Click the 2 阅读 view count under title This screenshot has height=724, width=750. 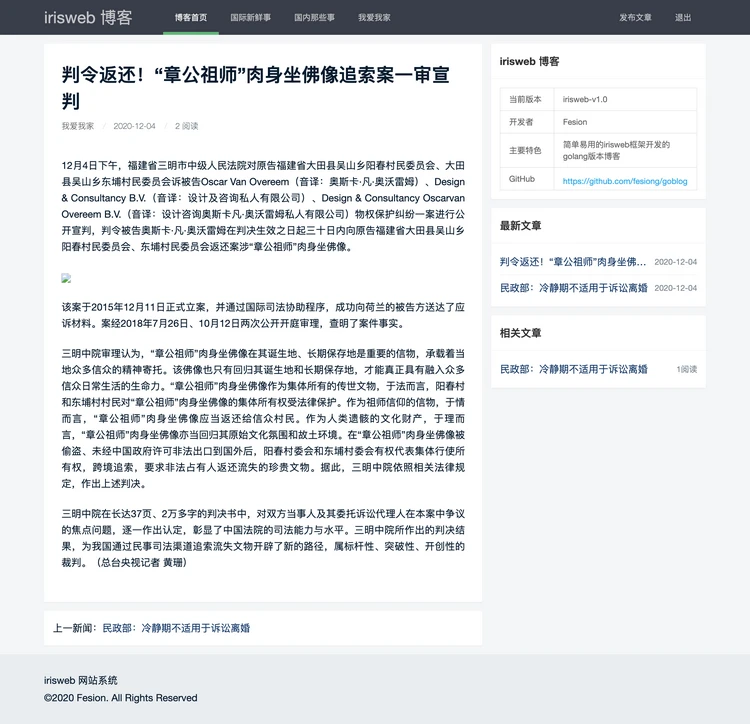187,126
